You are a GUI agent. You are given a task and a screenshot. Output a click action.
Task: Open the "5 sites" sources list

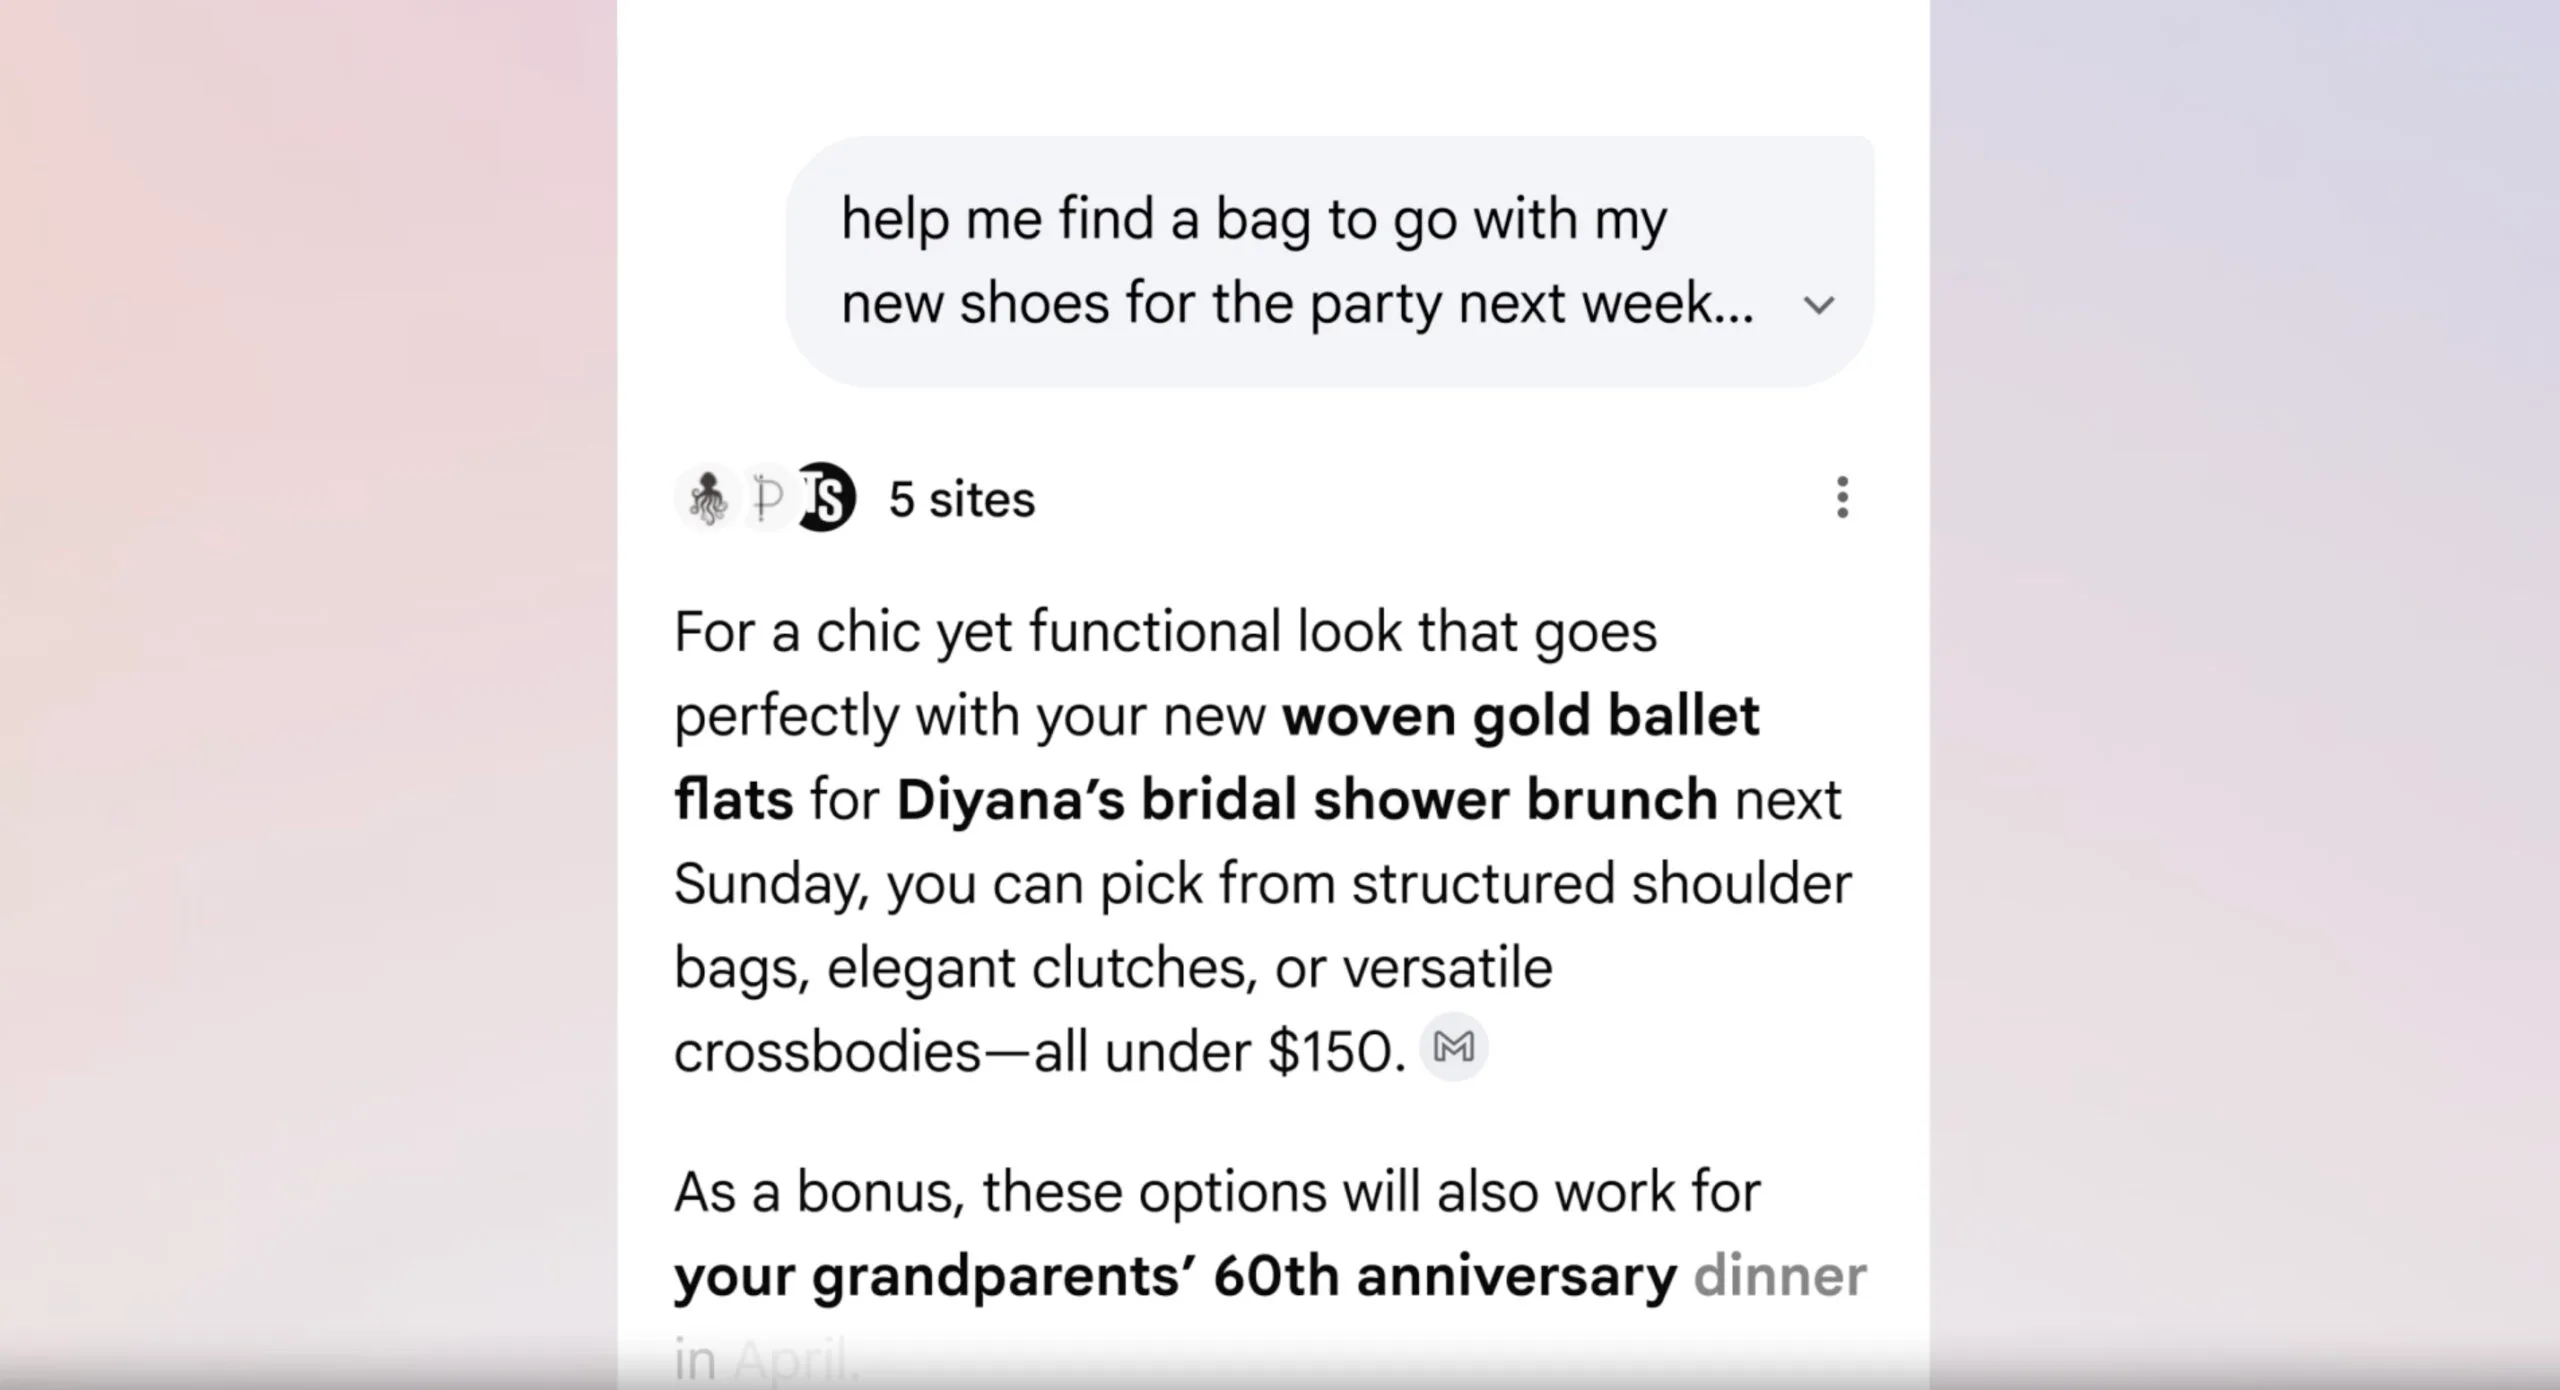coord(961,499)
